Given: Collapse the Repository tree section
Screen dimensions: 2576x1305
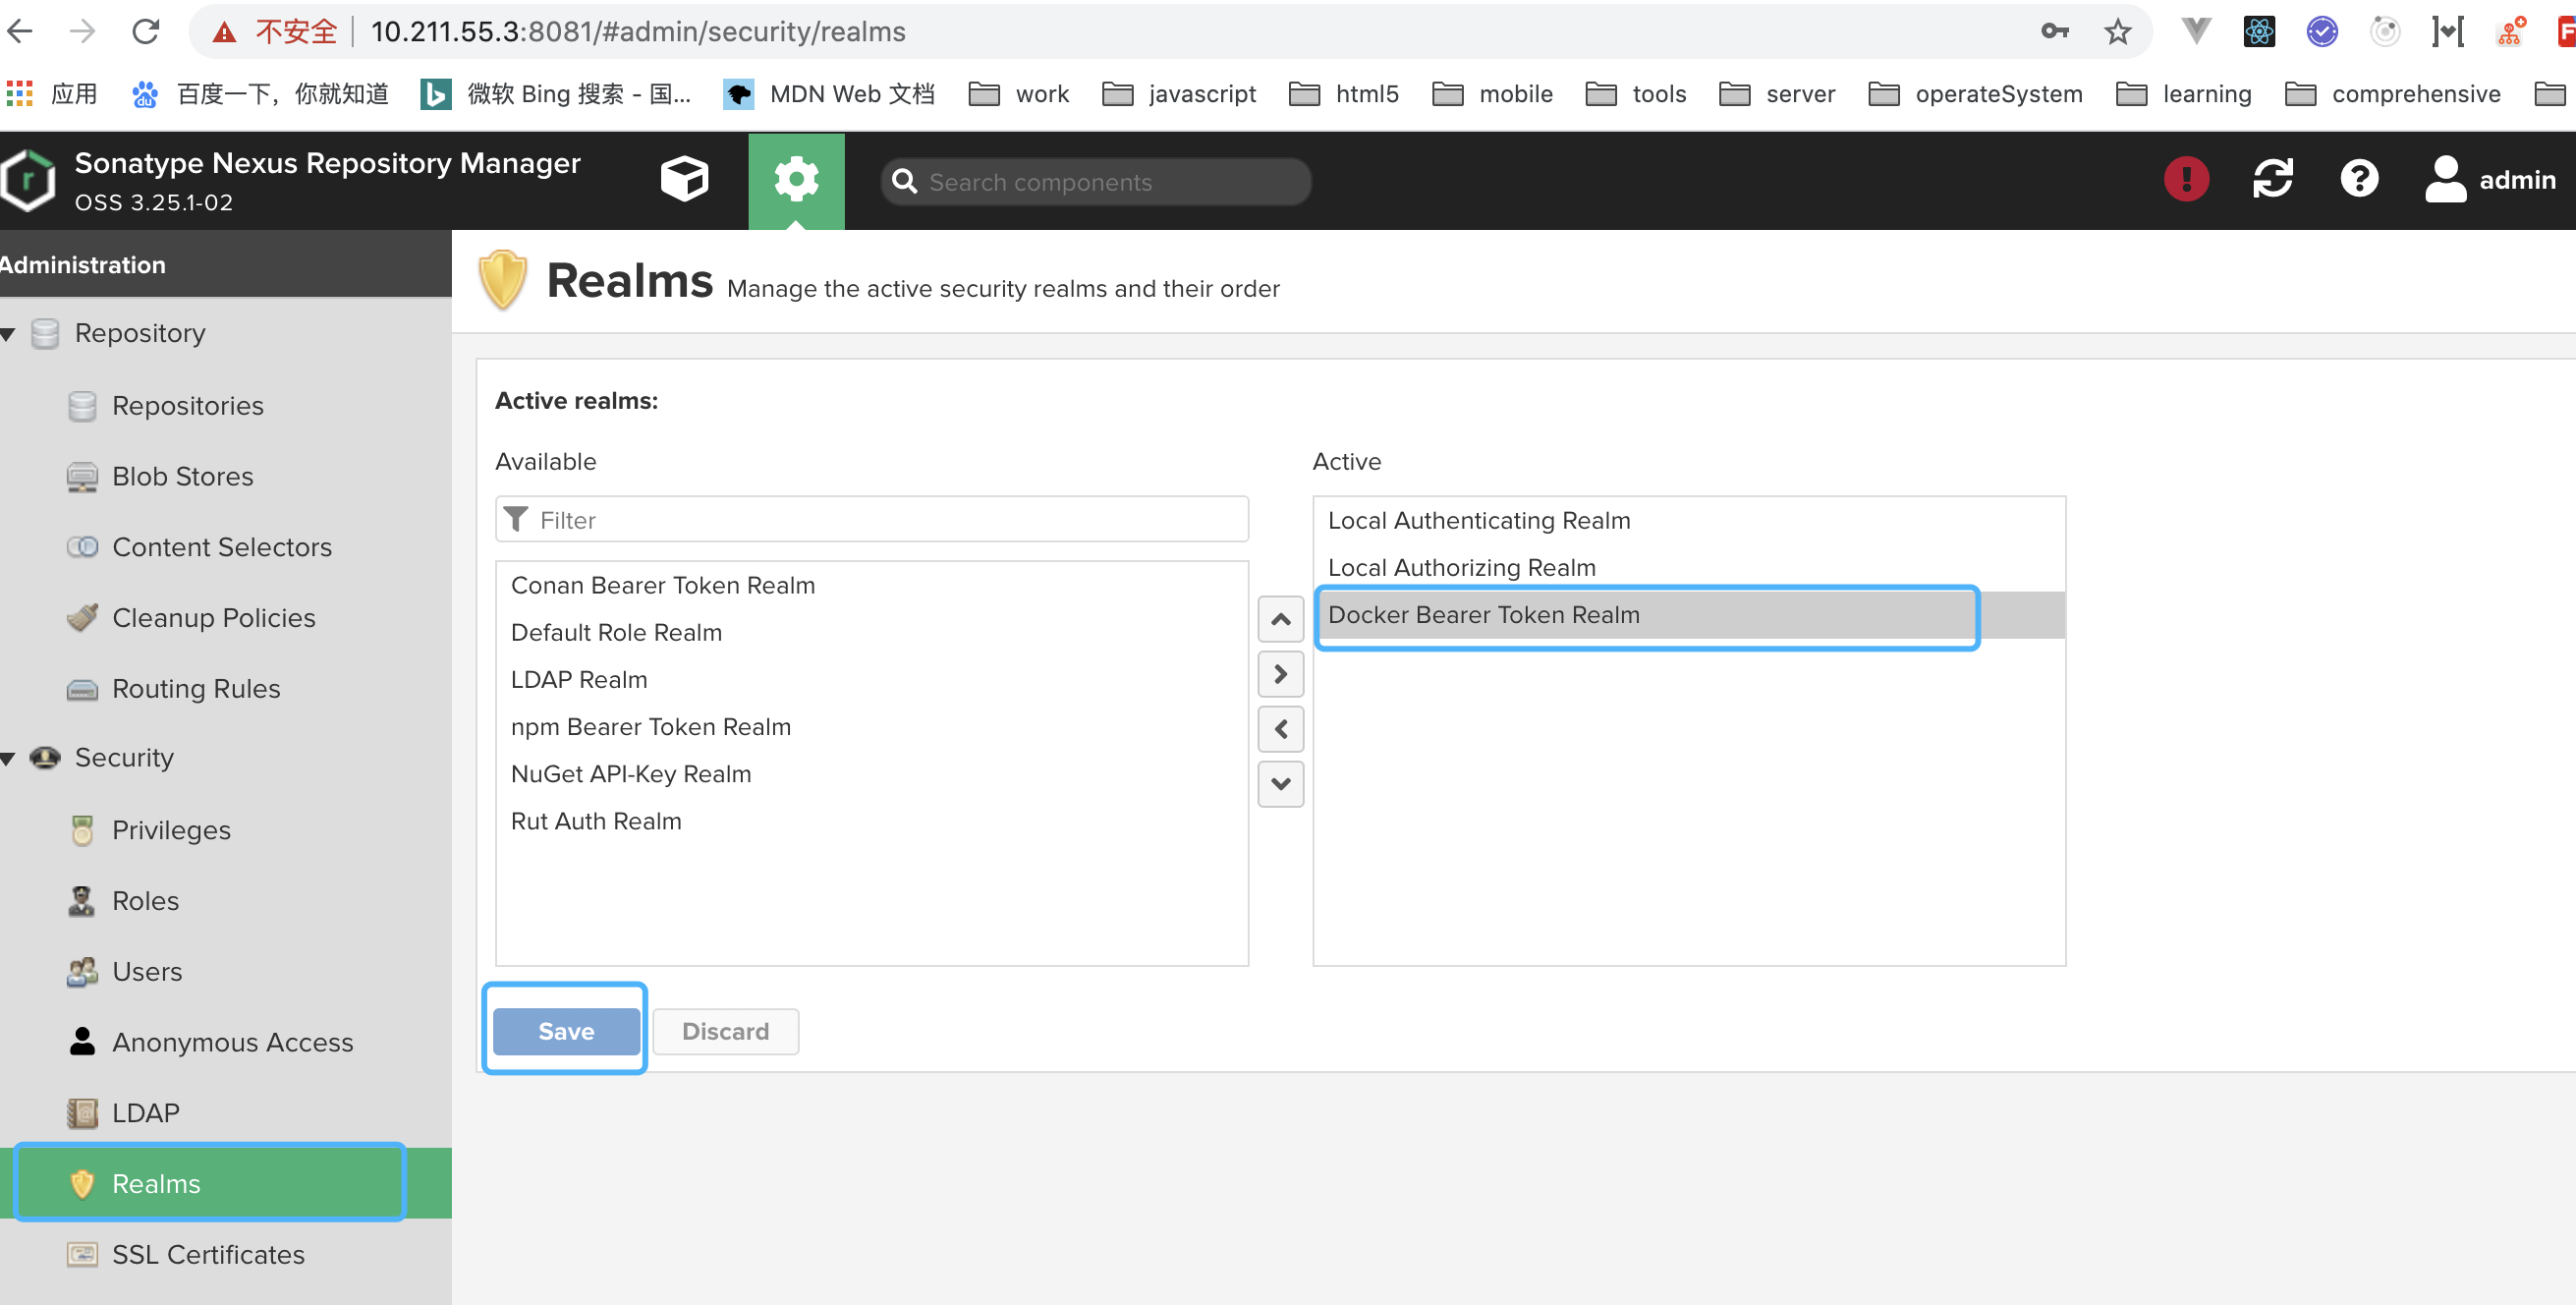Looking at the screenshot, I should tap(8, 334).
